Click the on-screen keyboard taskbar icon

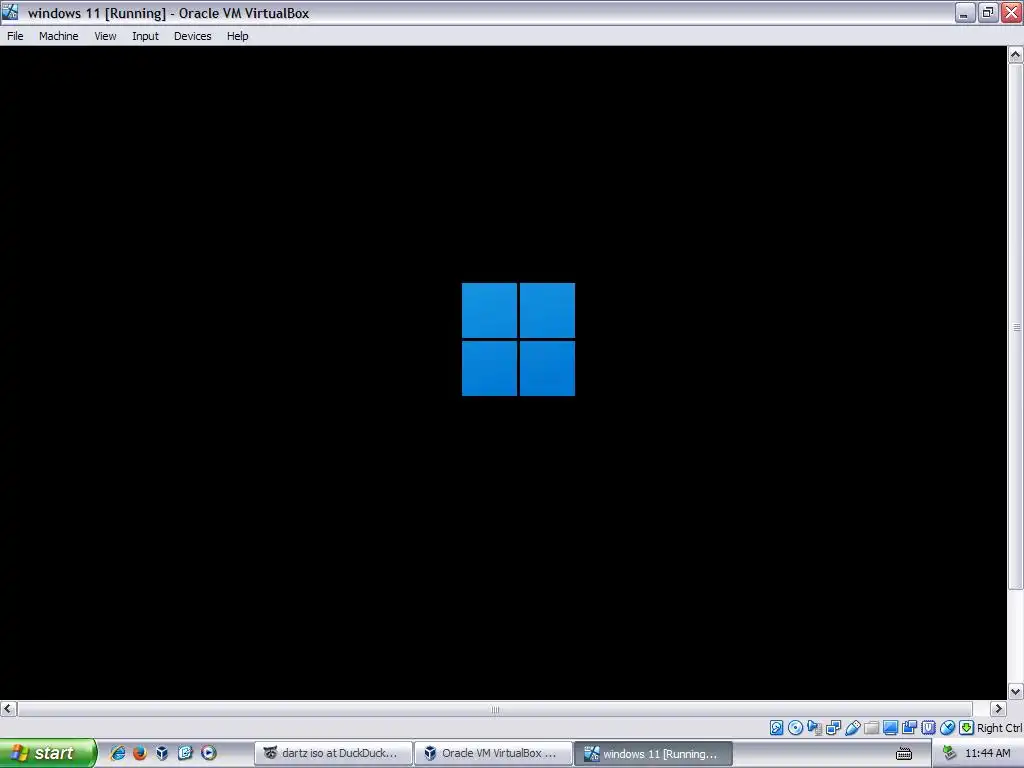click(x=904, y=754)
